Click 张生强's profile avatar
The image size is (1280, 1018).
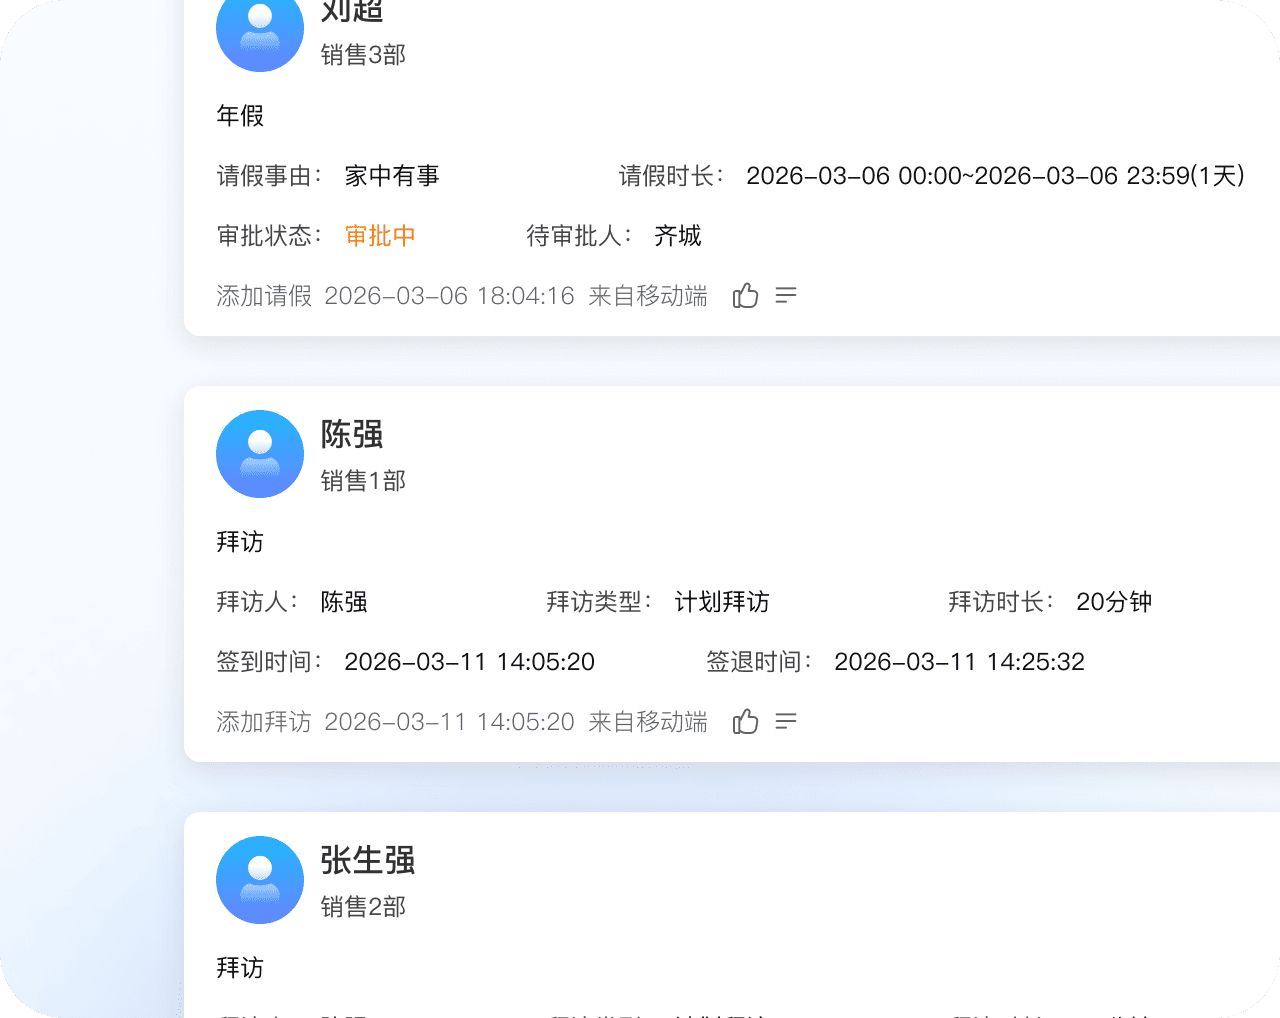[260, 880]
